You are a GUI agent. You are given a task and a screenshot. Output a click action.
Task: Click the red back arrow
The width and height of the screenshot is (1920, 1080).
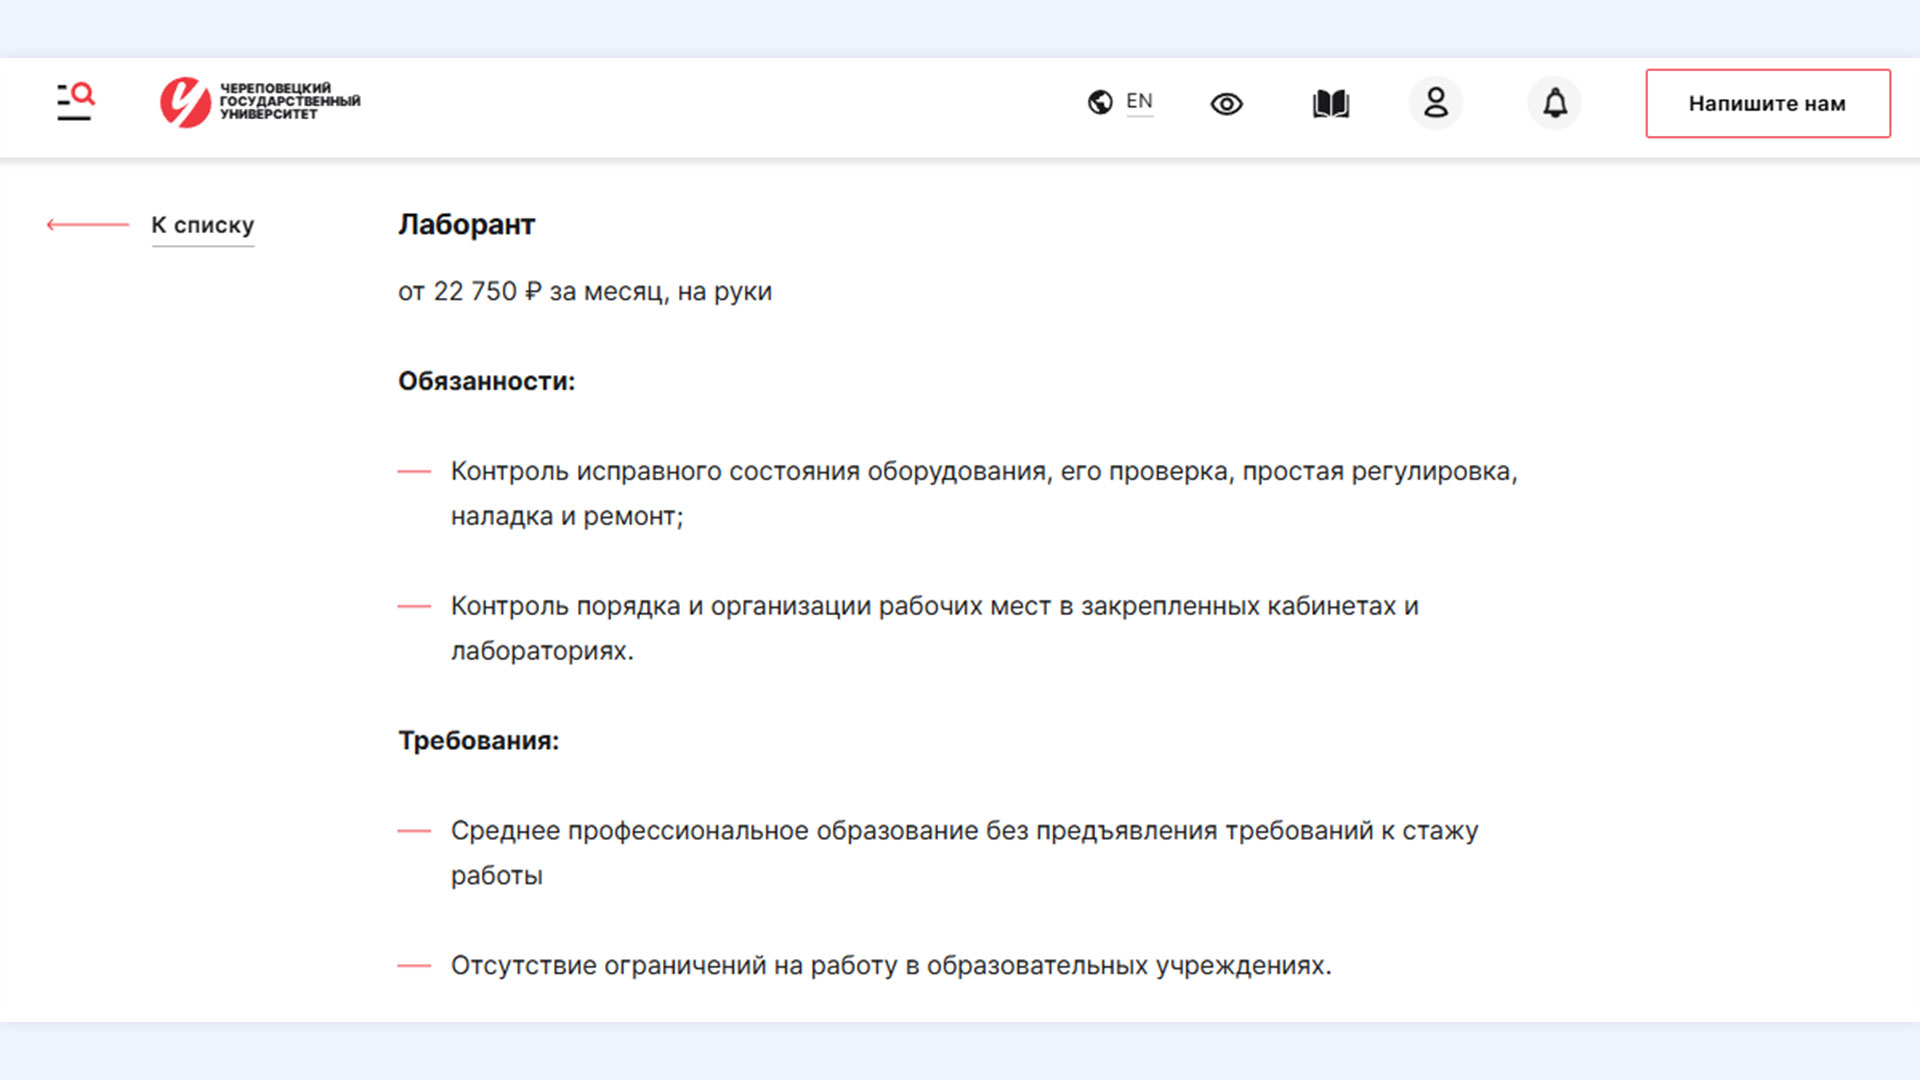(88, 225)
